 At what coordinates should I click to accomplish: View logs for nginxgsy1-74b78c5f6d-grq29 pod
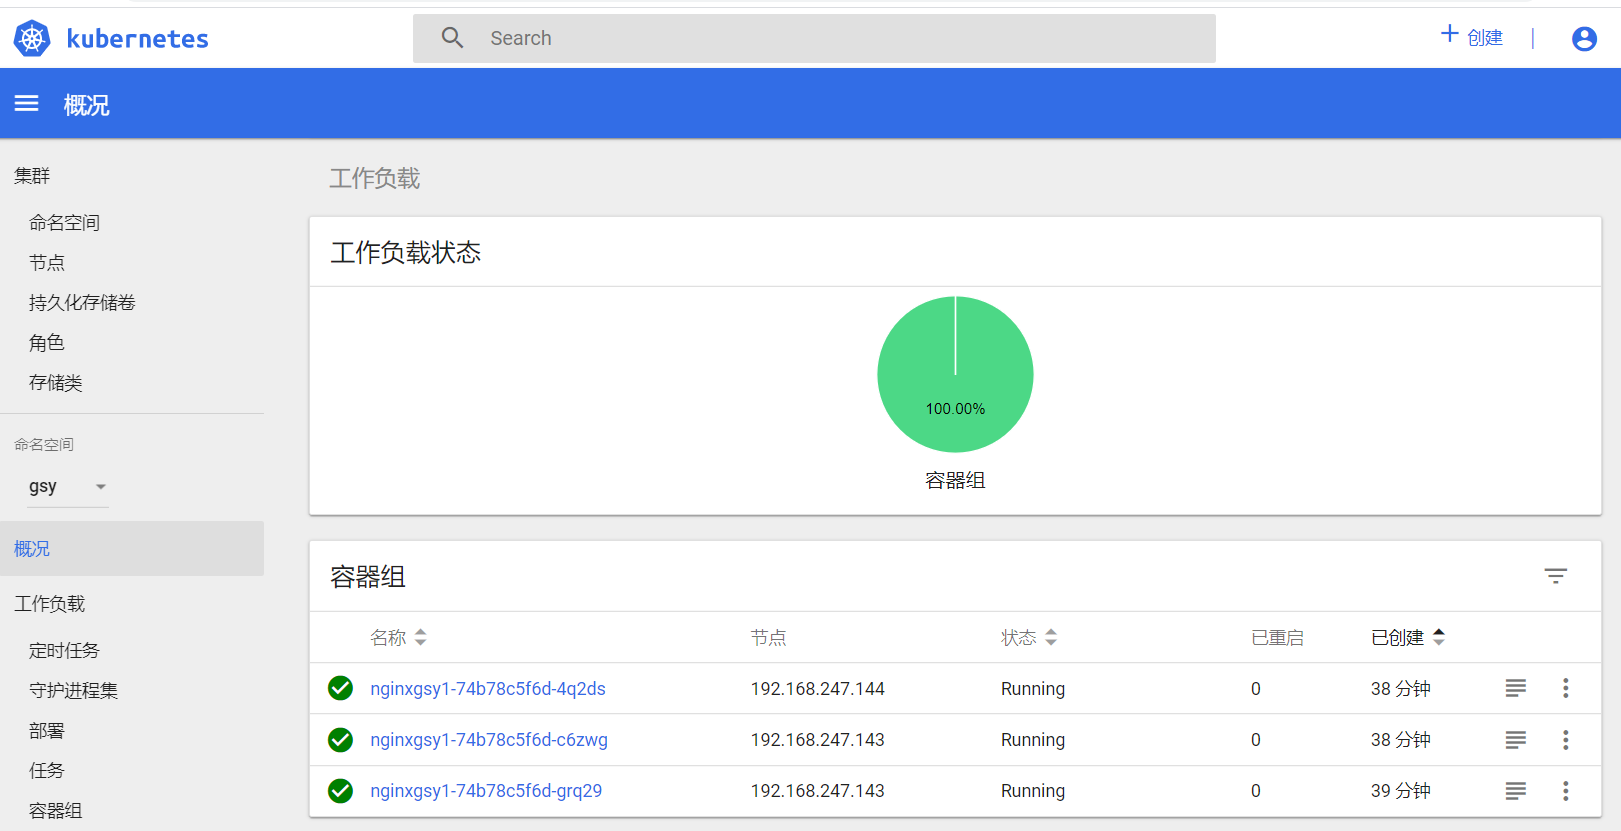(1516, 791)
